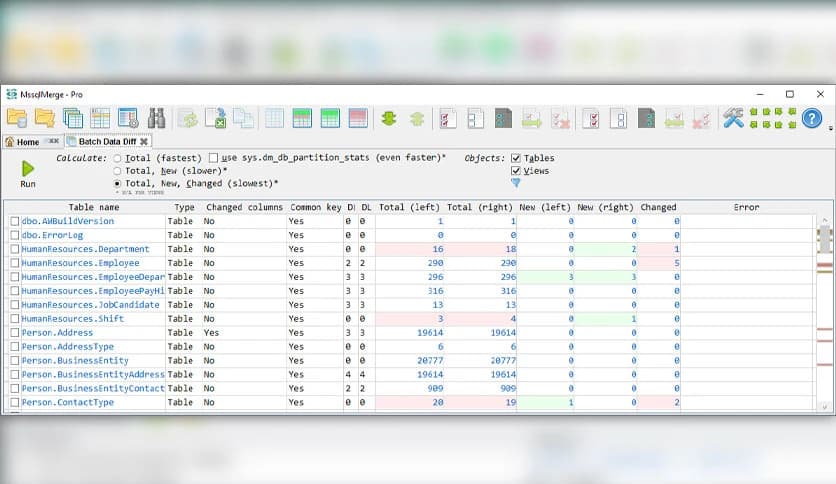
Task: Click the grid of small green arrows
Action: tap(773, 118)
